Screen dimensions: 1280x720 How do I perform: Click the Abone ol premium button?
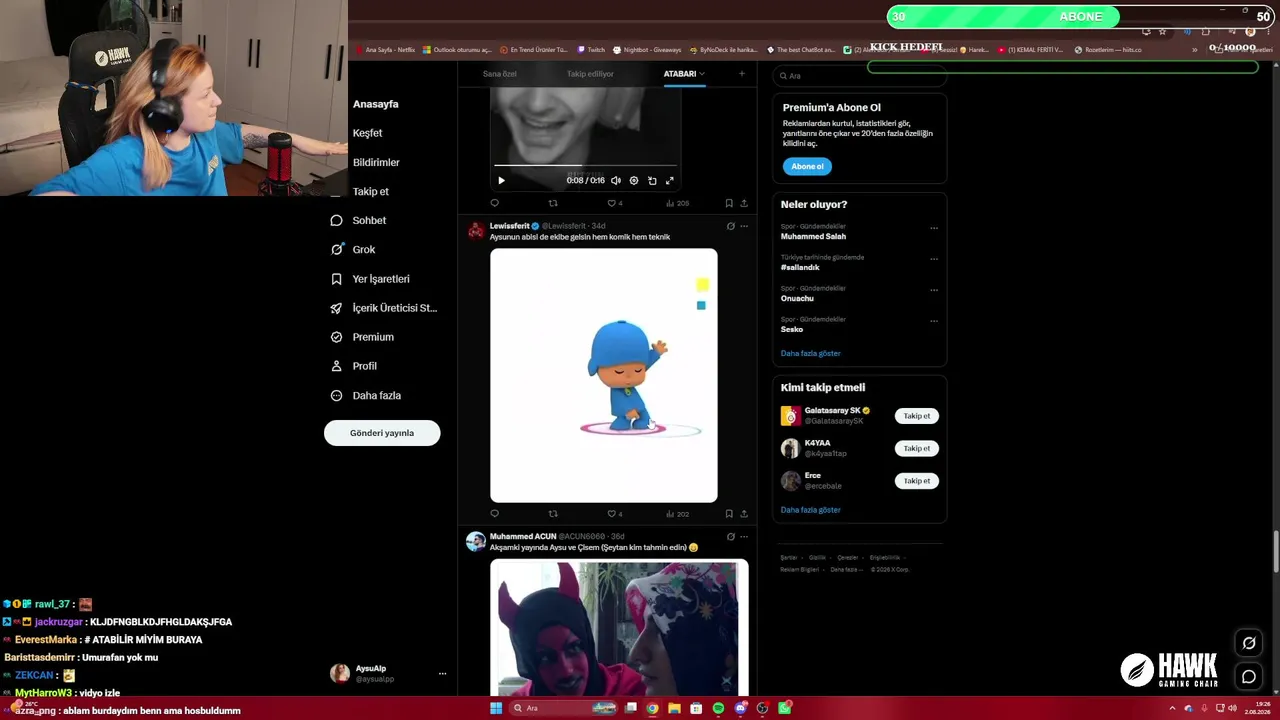click(807, 166)
